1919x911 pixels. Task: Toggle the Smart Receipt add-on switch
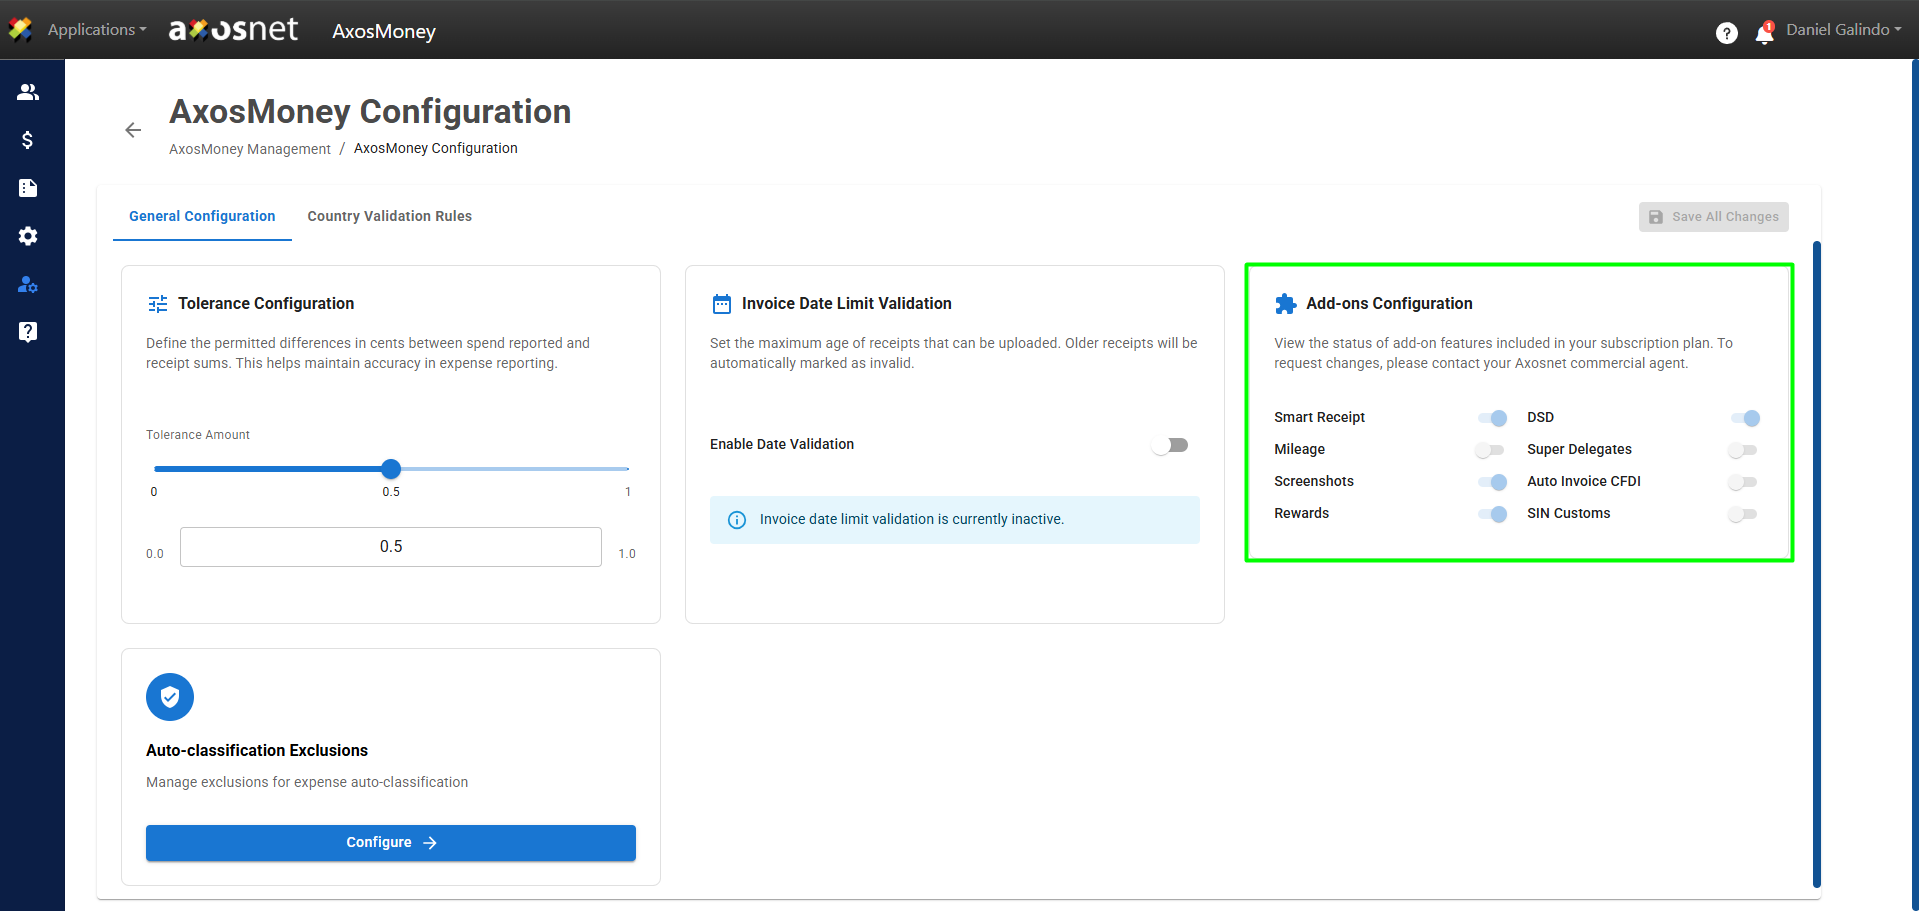click(x=1493, y=418)
